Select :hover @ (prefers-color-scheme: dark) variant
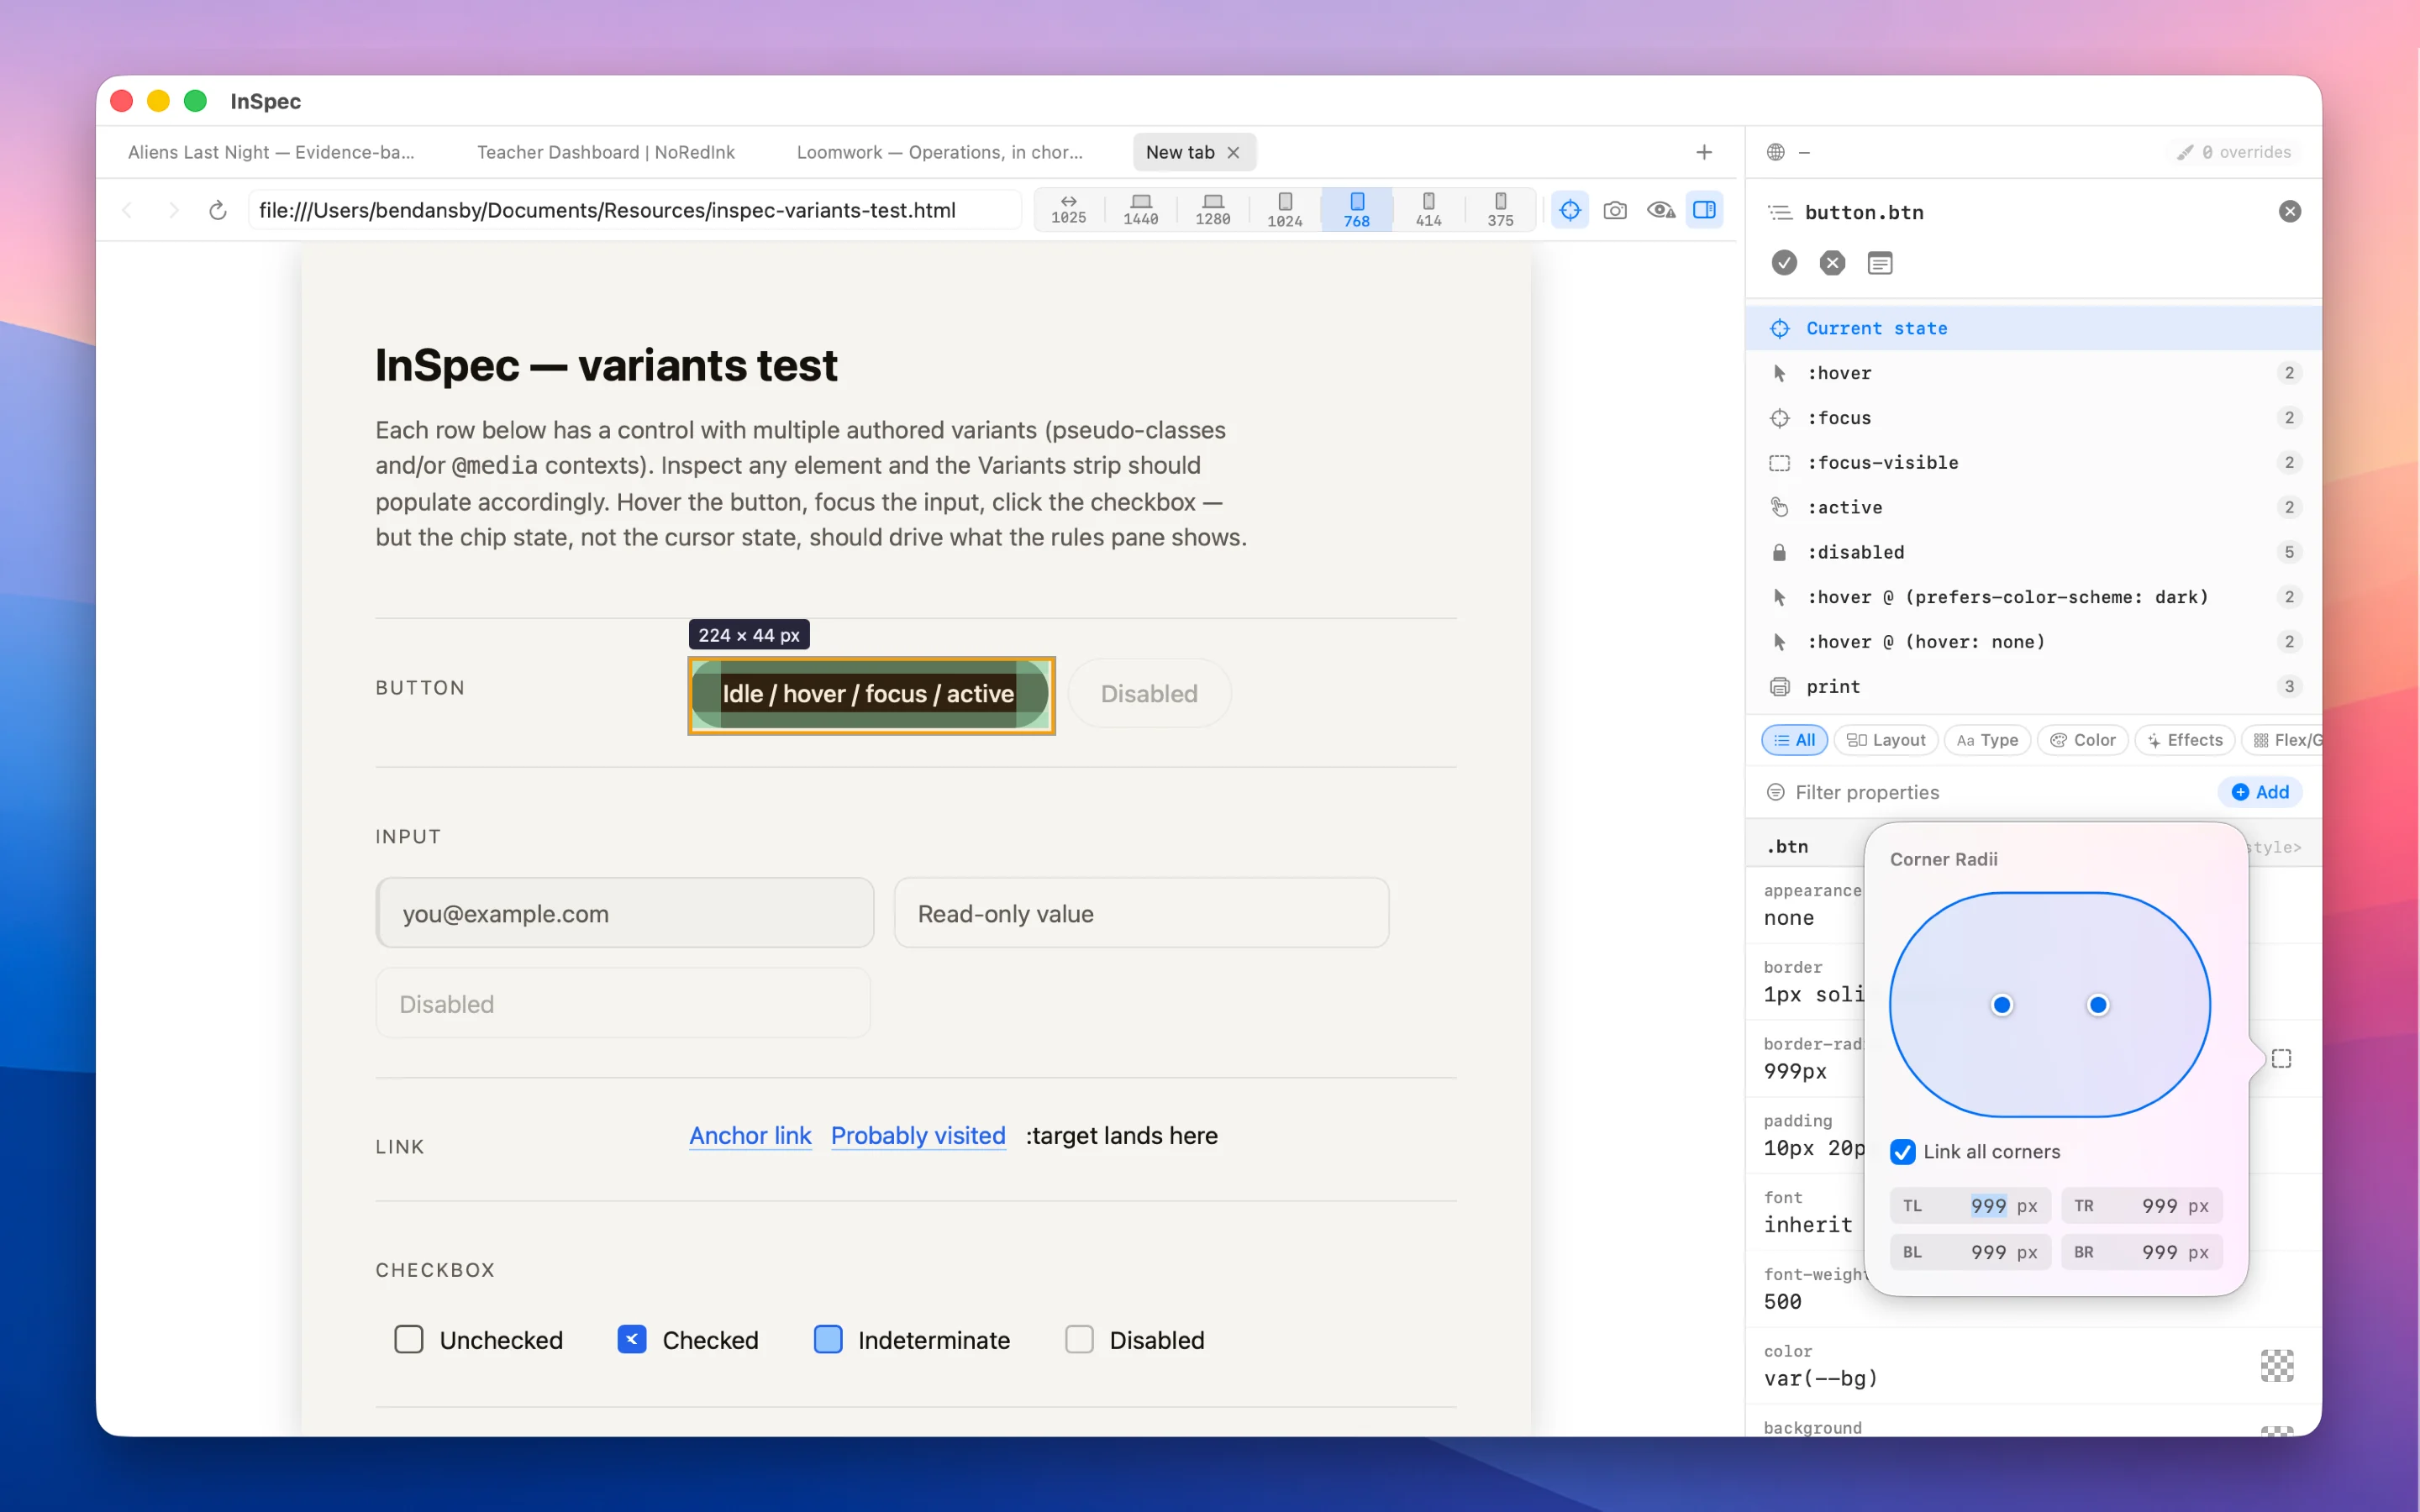 pyautogui.click(x=2033, y=597)
